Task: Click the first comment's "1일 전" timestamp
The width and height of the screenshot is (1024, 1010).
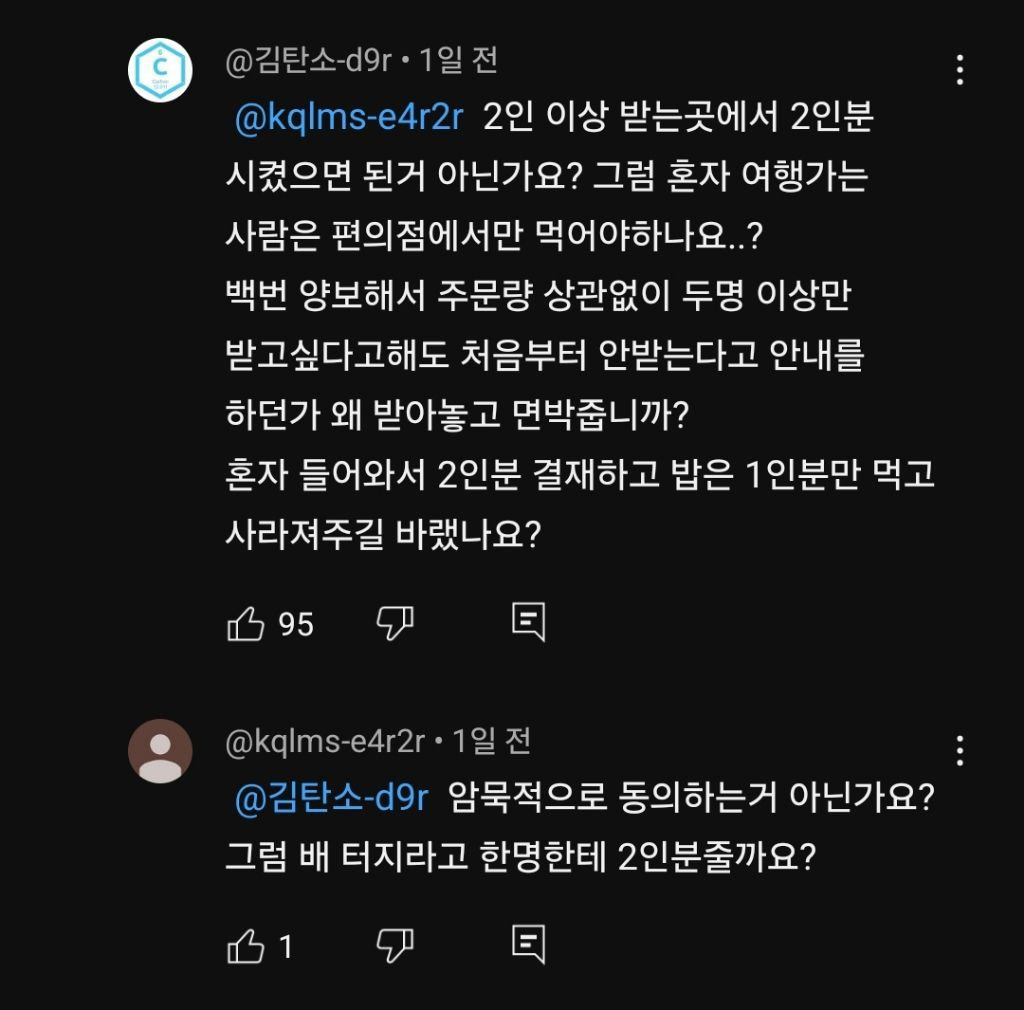Action: coord(457,62)
